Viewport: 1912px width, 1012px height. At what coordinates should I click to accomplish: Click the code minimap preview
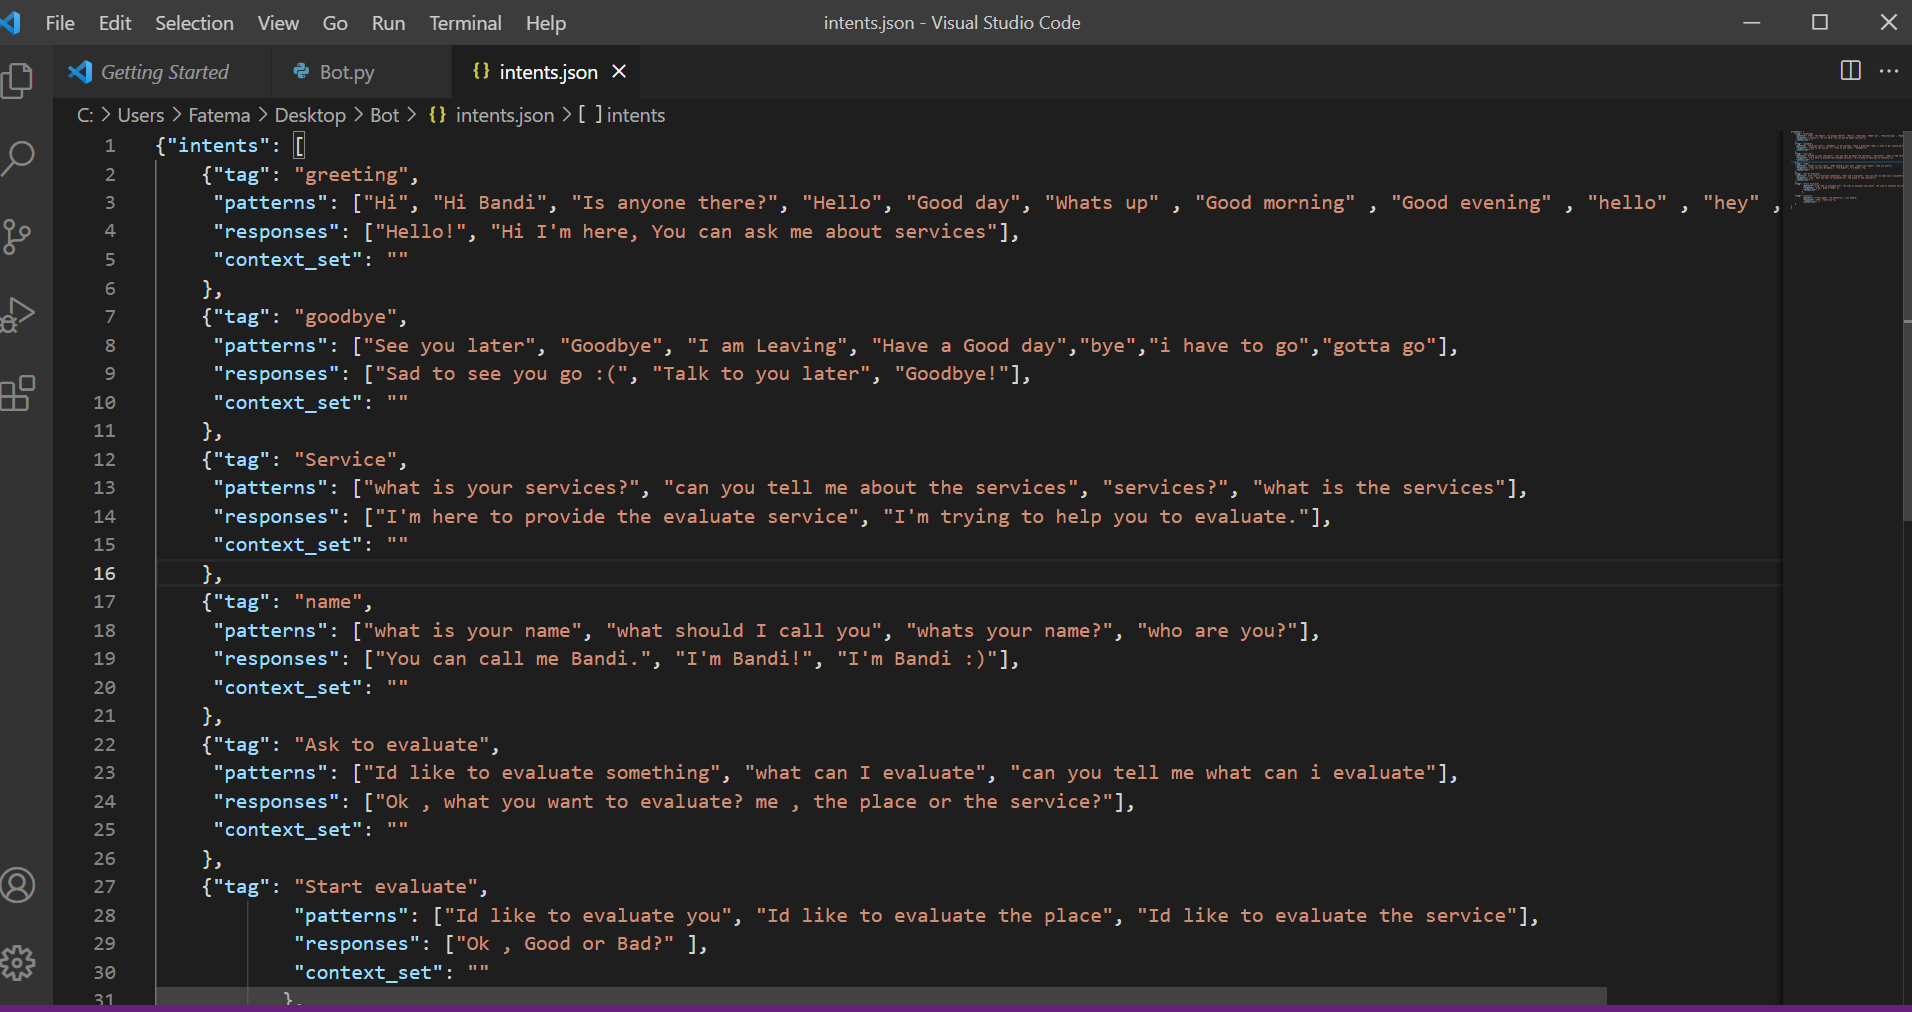click(x=1845, y=168)
